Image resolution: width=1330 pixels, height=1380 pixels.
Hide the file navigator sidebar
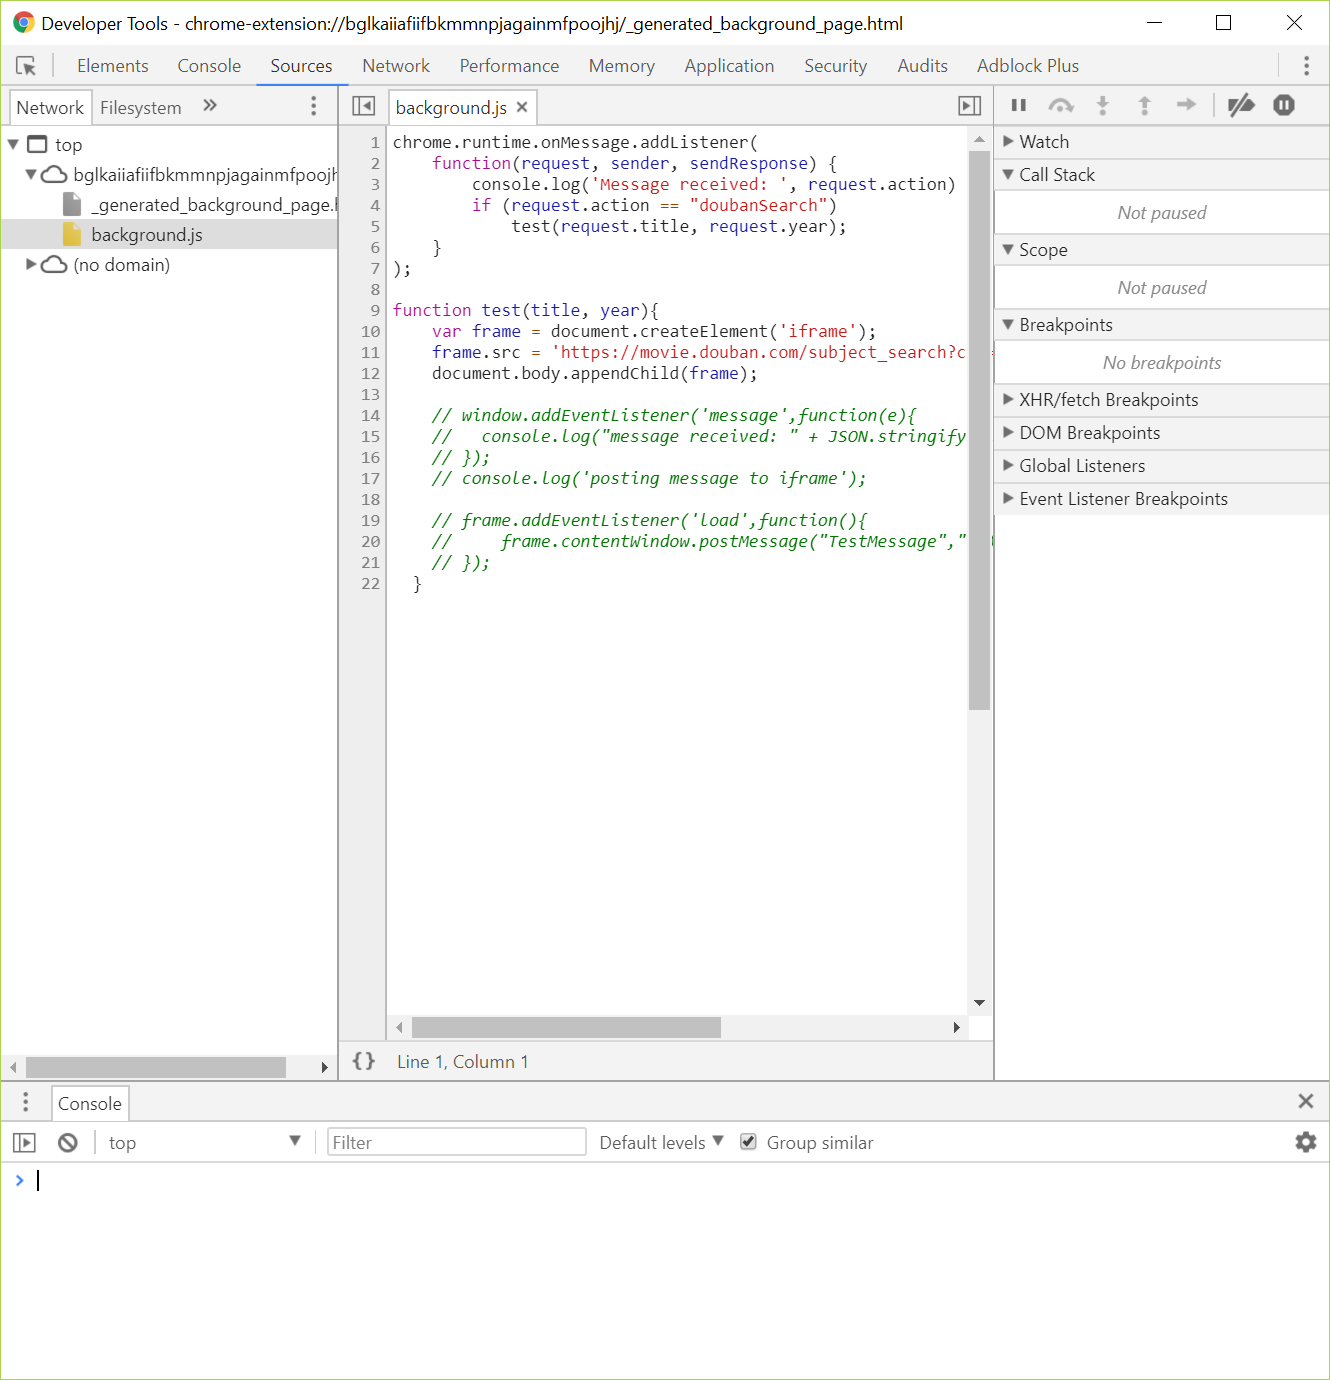click(x=363, y=106)
